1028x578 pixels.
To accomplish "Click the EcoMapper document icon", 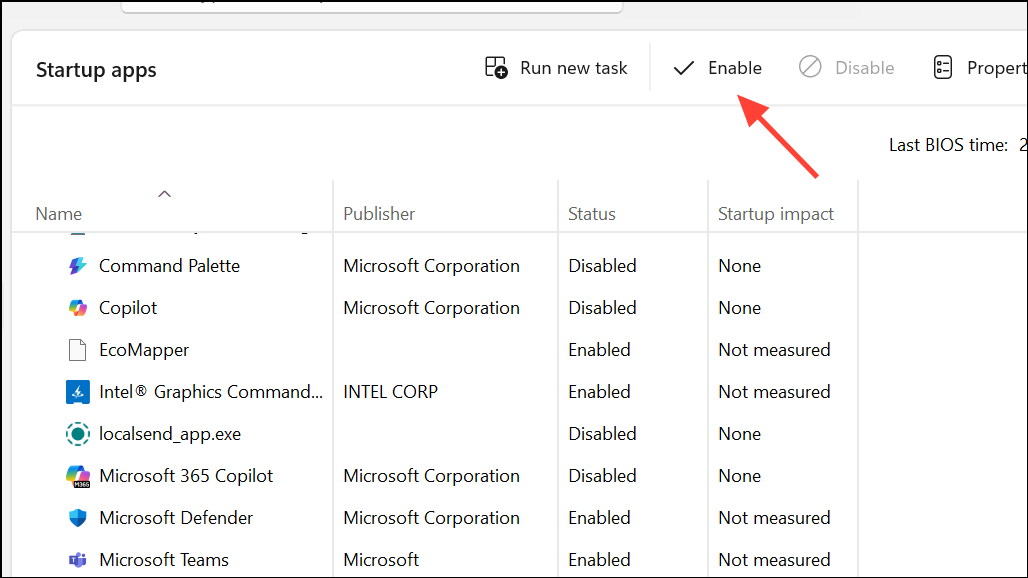I will point(78,349).
